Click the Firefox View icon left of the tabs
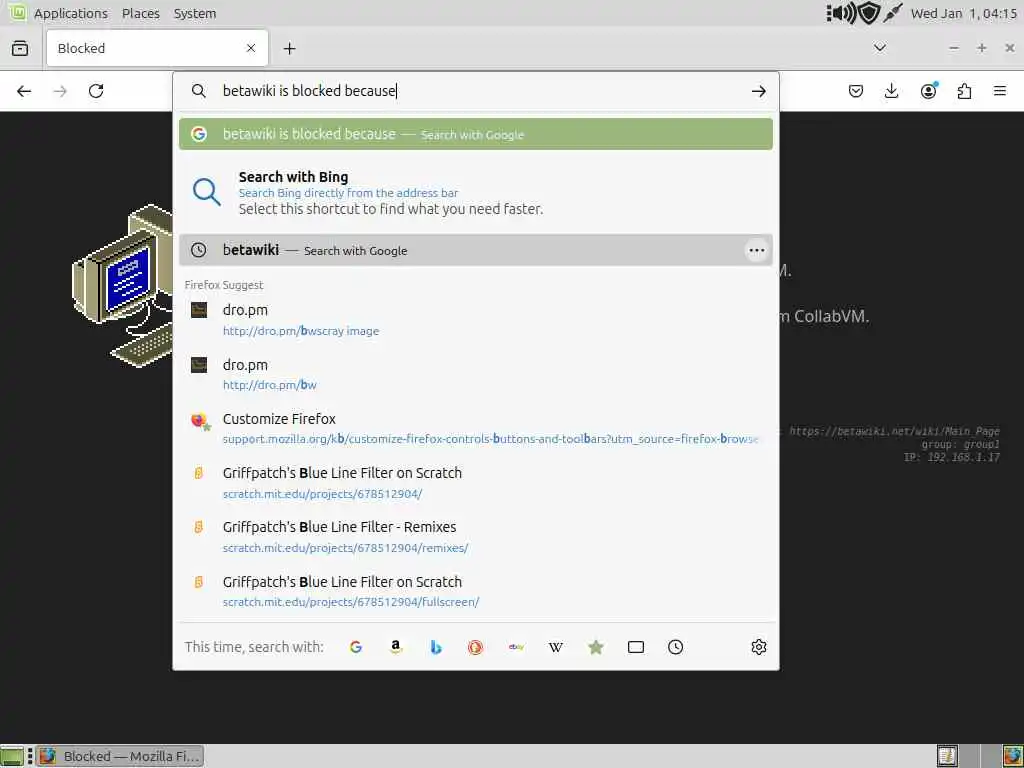The width and height of the screenshot is (1024, 768). [20, 48]
